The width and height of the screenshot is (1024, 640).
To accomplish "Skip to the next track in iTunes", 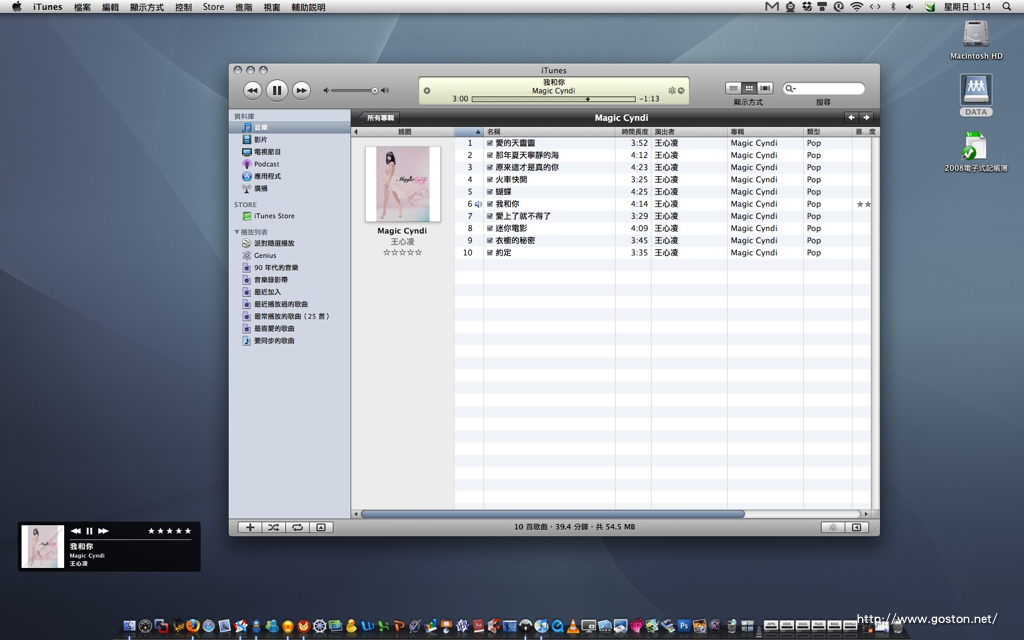I will click(301, 91).
